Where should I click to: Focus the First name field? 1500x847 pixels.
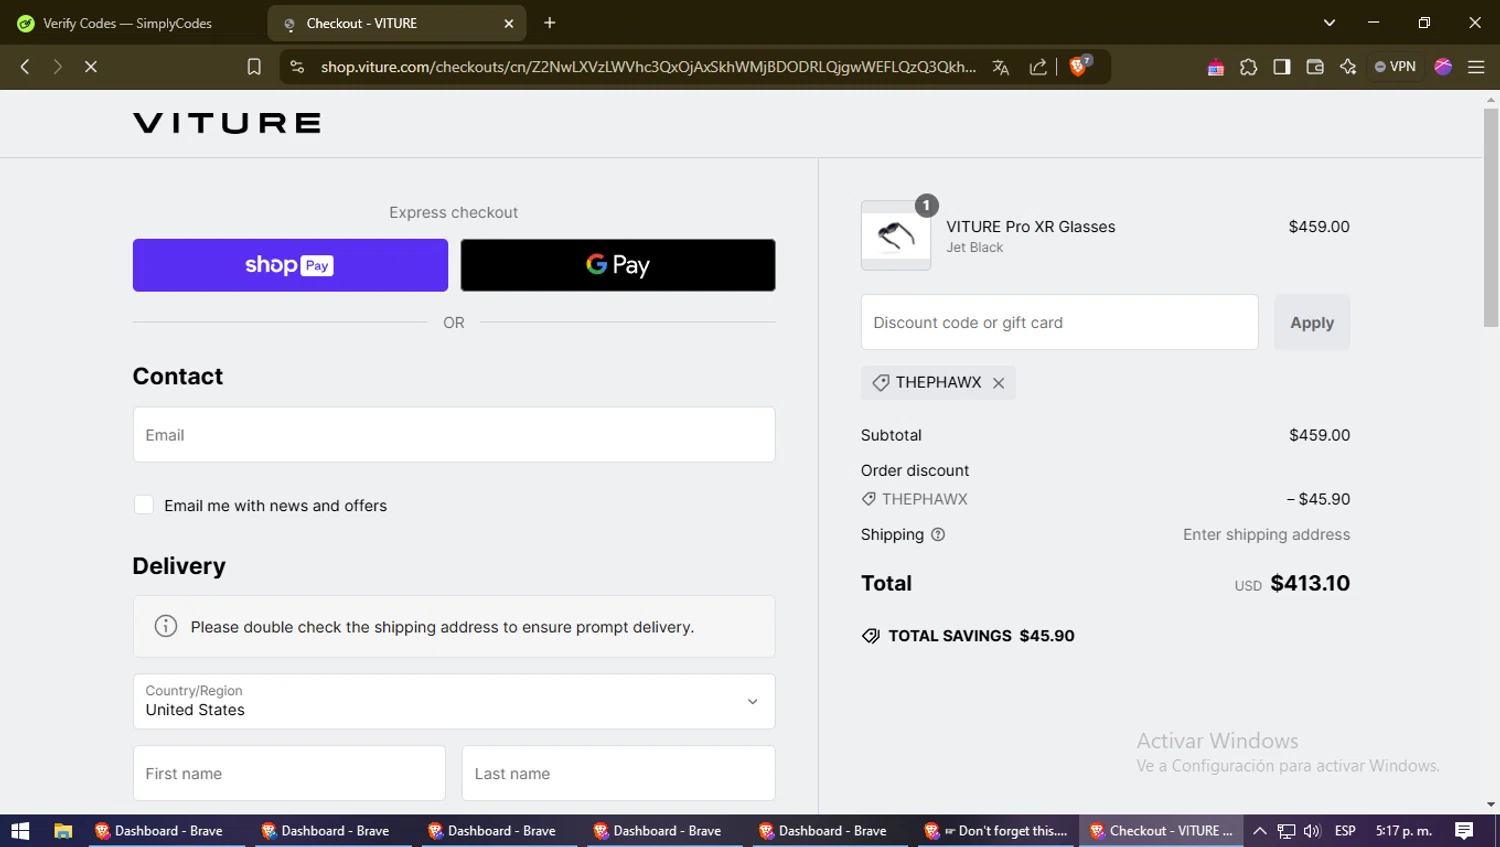pos(289,773)
